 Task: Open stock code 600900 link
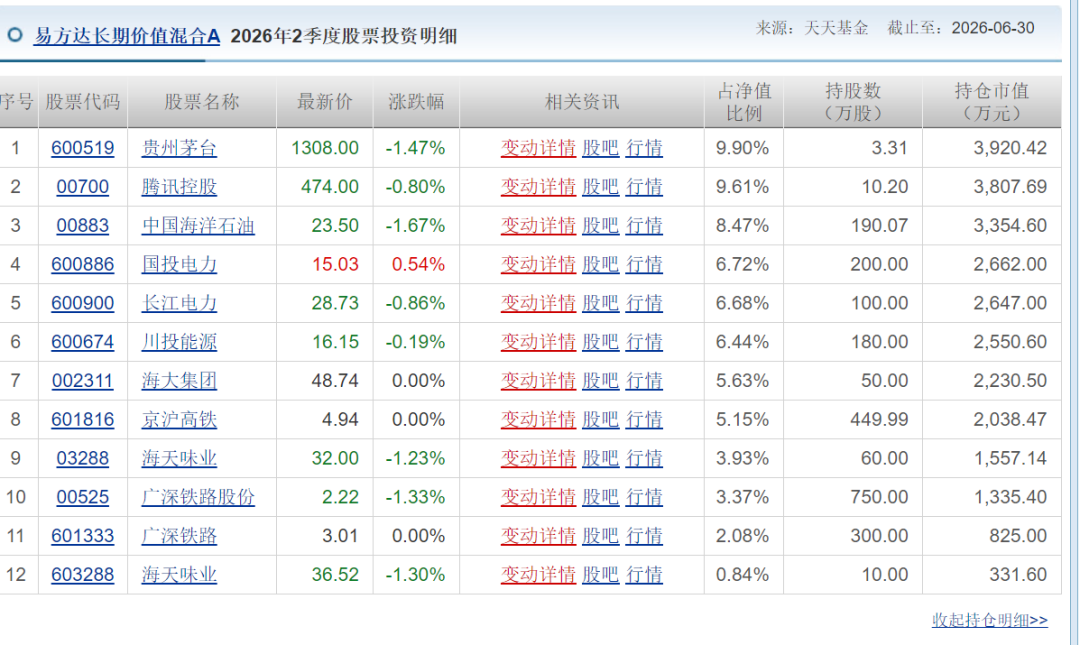click(x=83, y=303)
